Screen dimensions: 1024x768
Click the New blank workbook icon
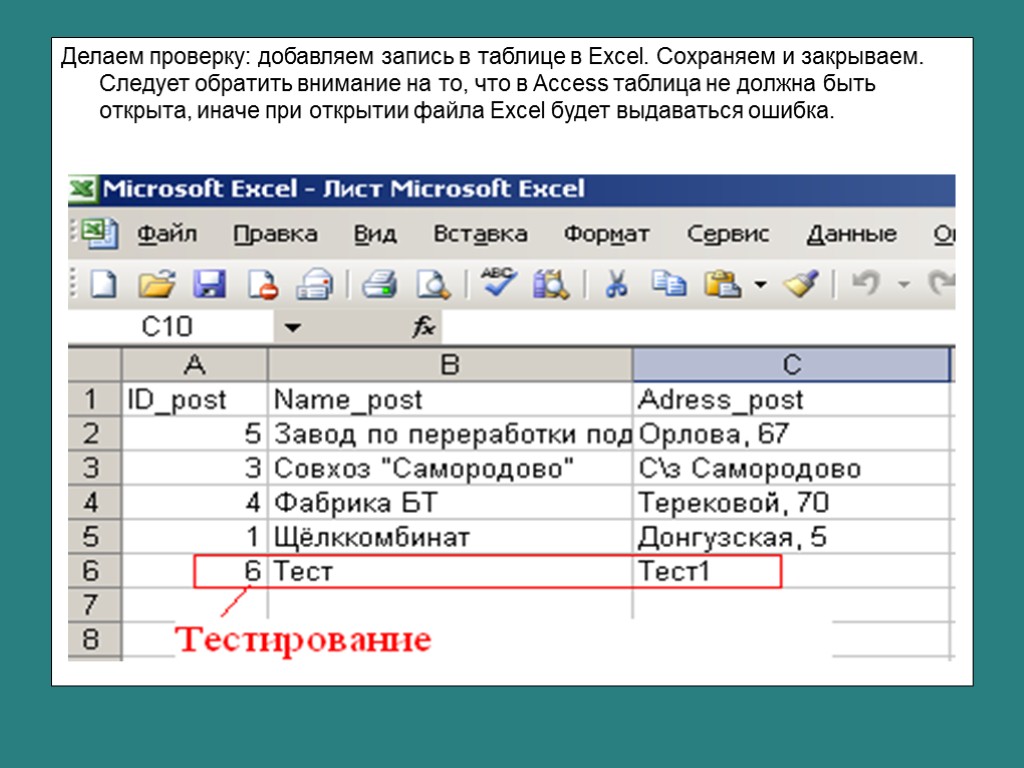[x=103, y=284]
